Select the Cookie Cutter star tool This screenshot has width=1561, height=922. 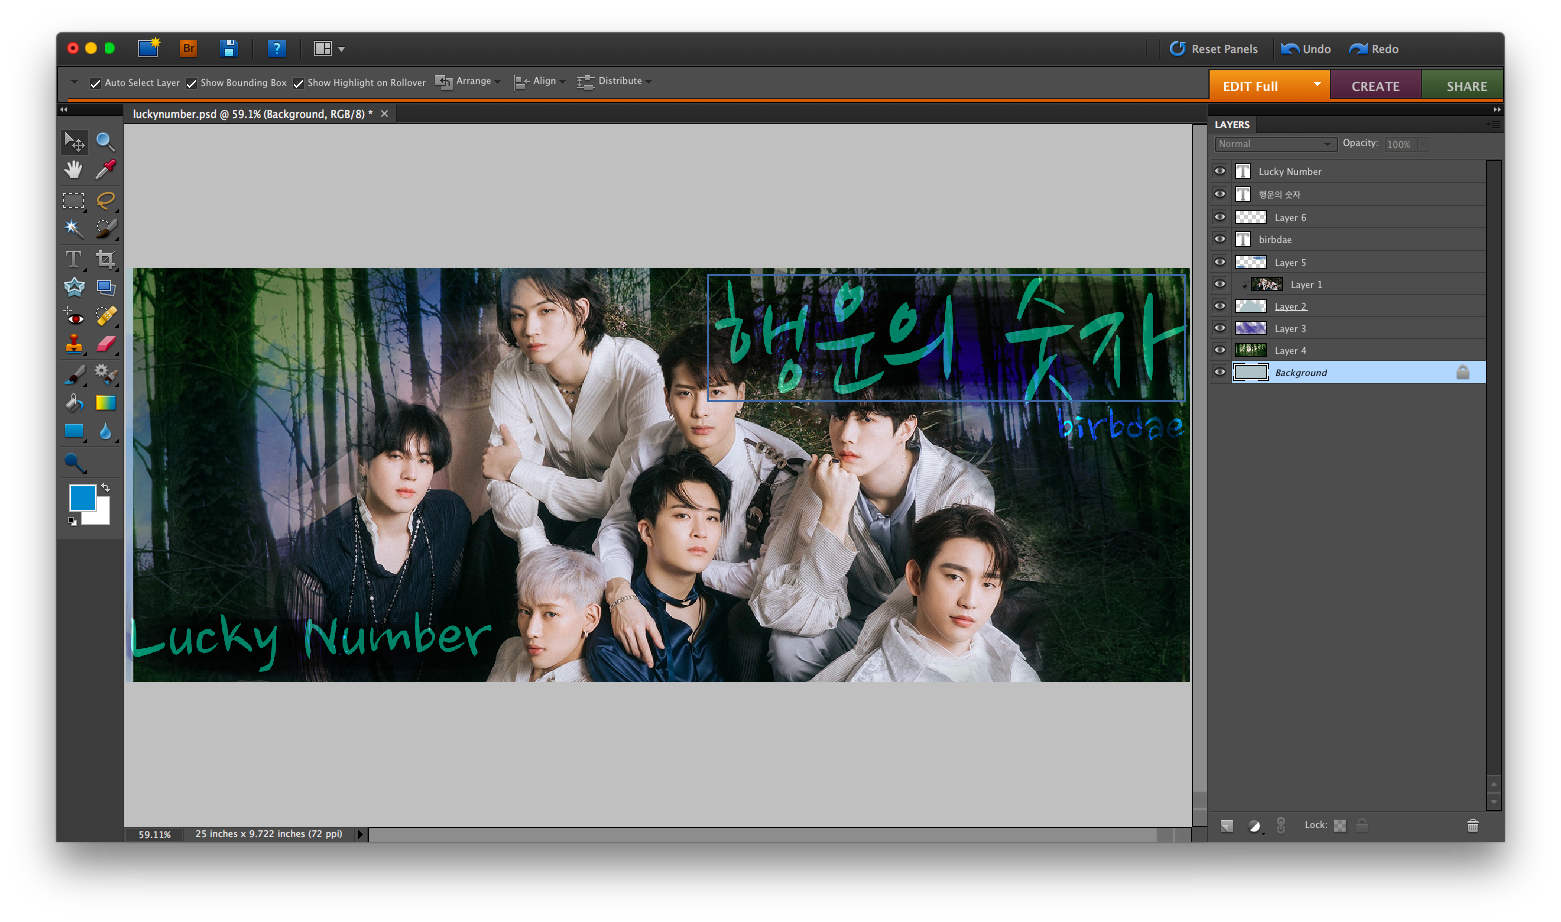[x=74, y=287]
